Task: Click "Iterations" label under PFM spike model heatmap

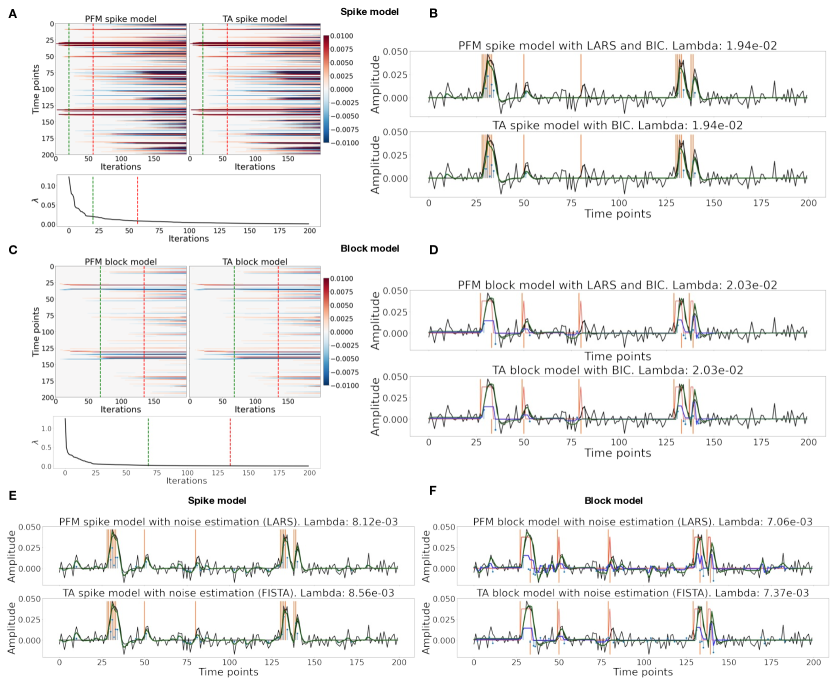Action: point(121,167)
